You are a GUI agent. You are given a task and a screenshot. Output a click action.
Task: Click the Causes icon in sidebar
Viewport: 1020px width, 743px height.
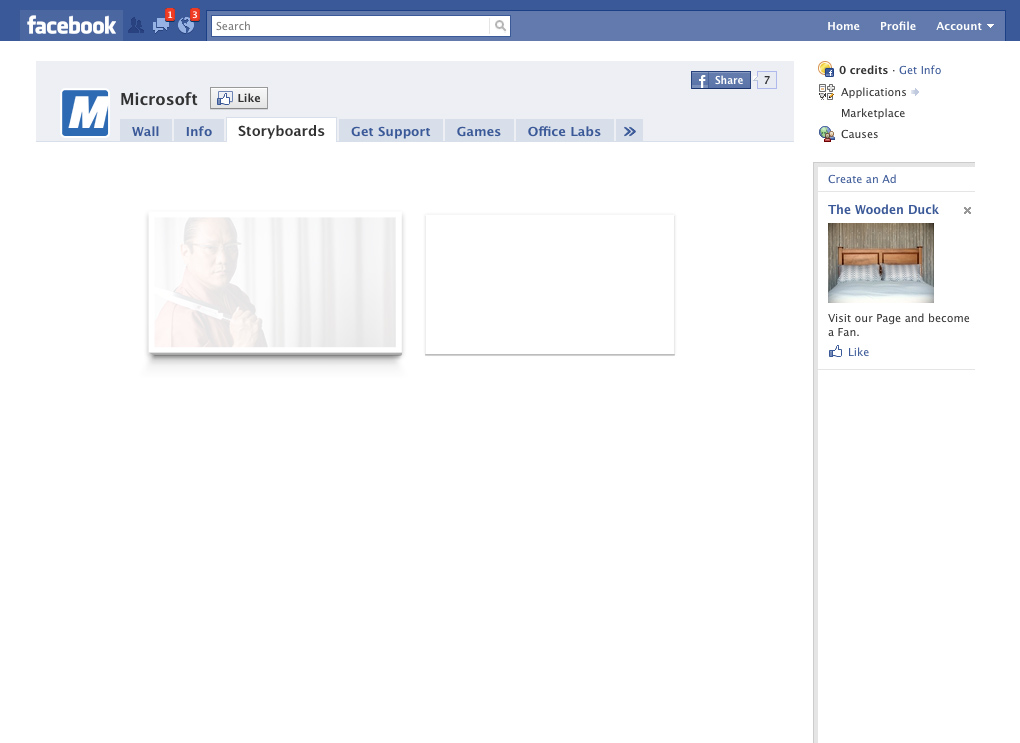[x=826, y=134]
